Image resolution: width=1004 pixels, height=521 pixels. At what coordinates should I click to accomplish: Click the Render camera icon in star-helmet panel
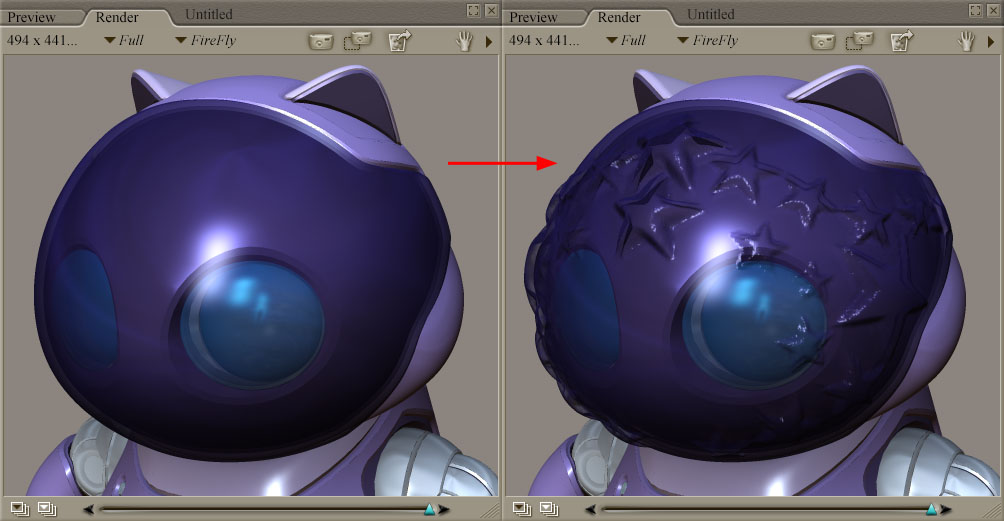[823, 42]
